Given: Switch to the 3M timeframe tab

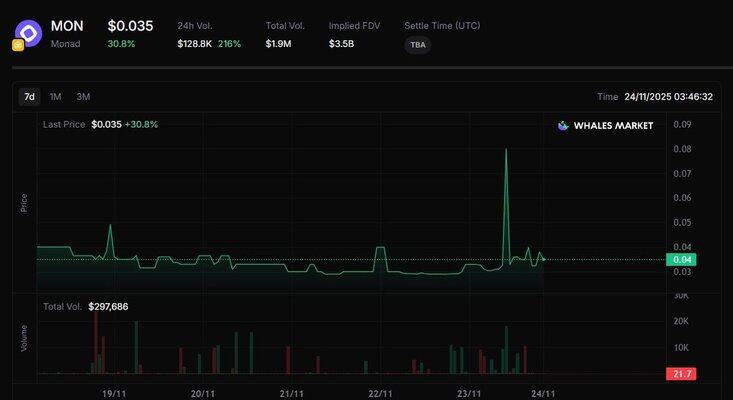Looking at the screenshot, I should (83, 97).
